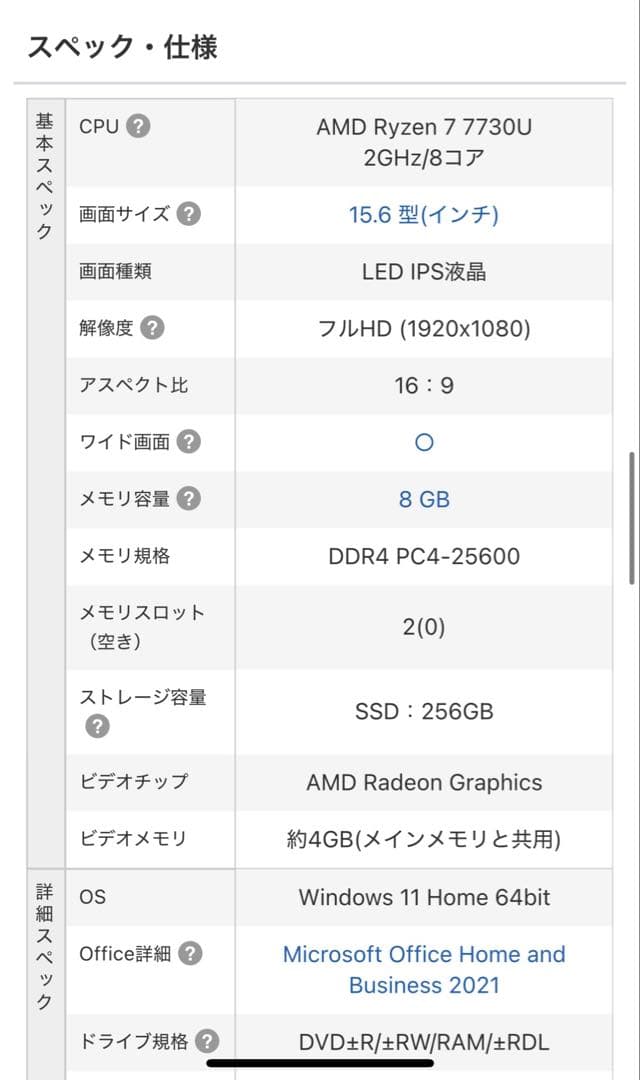Open Microsoft Office Home and Business 2021 link
Viewport: 640px width, 1080px height.
[424, 969]
